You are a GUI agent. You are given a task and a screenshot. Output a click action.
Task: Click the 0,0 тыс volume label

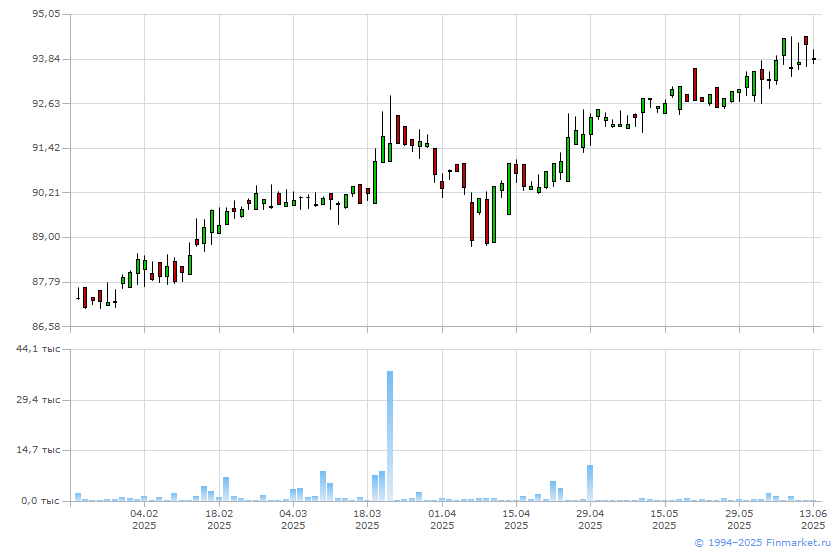tap(41, 501)
